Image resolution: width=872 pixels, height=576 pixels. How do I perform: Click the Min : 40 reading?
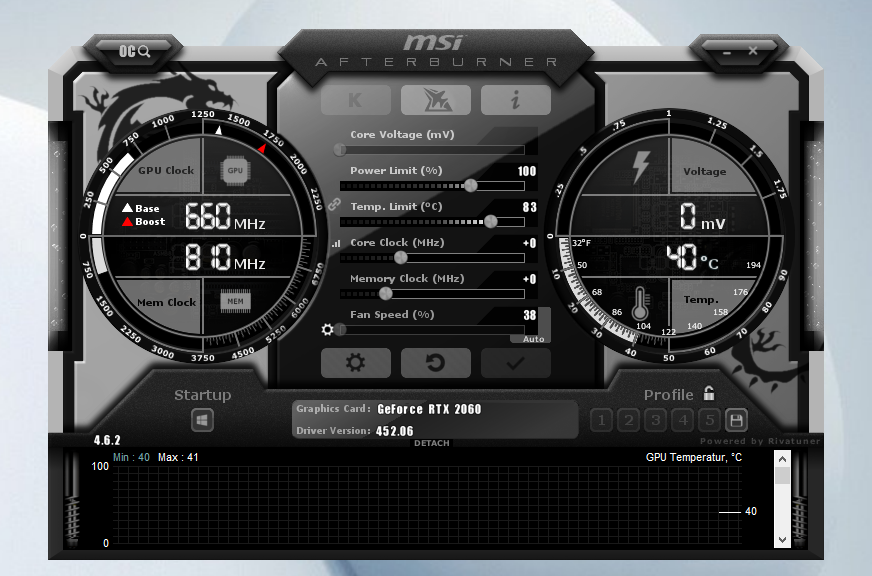(131, 457)
